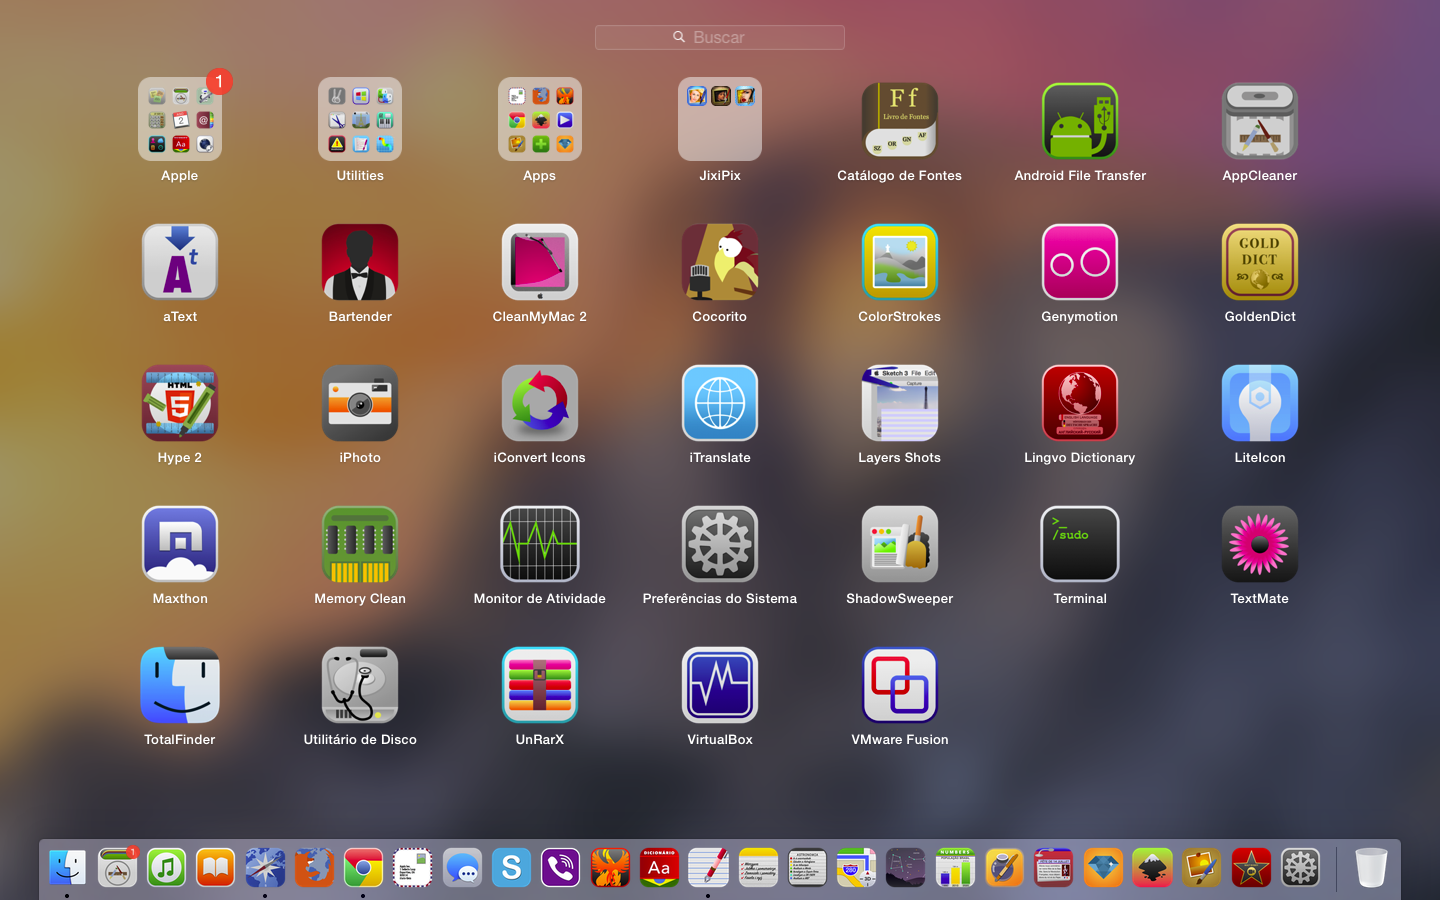1440x900 pixels.
Task: Open the constellation night-sky app in Dock
Action: pyautogui.click(x=905, y=868)
